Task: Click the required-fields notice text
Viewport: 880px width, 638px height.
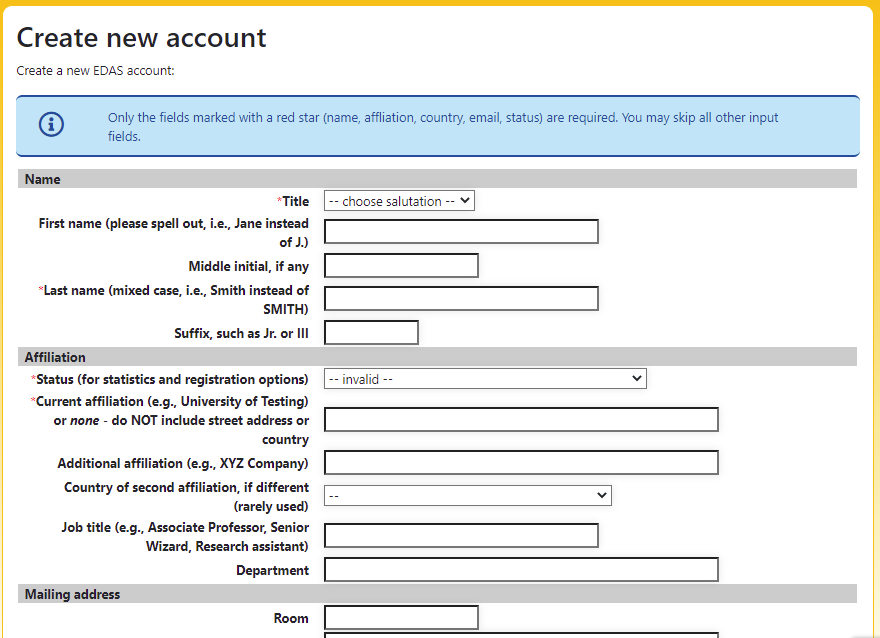Action: [443, 127]
